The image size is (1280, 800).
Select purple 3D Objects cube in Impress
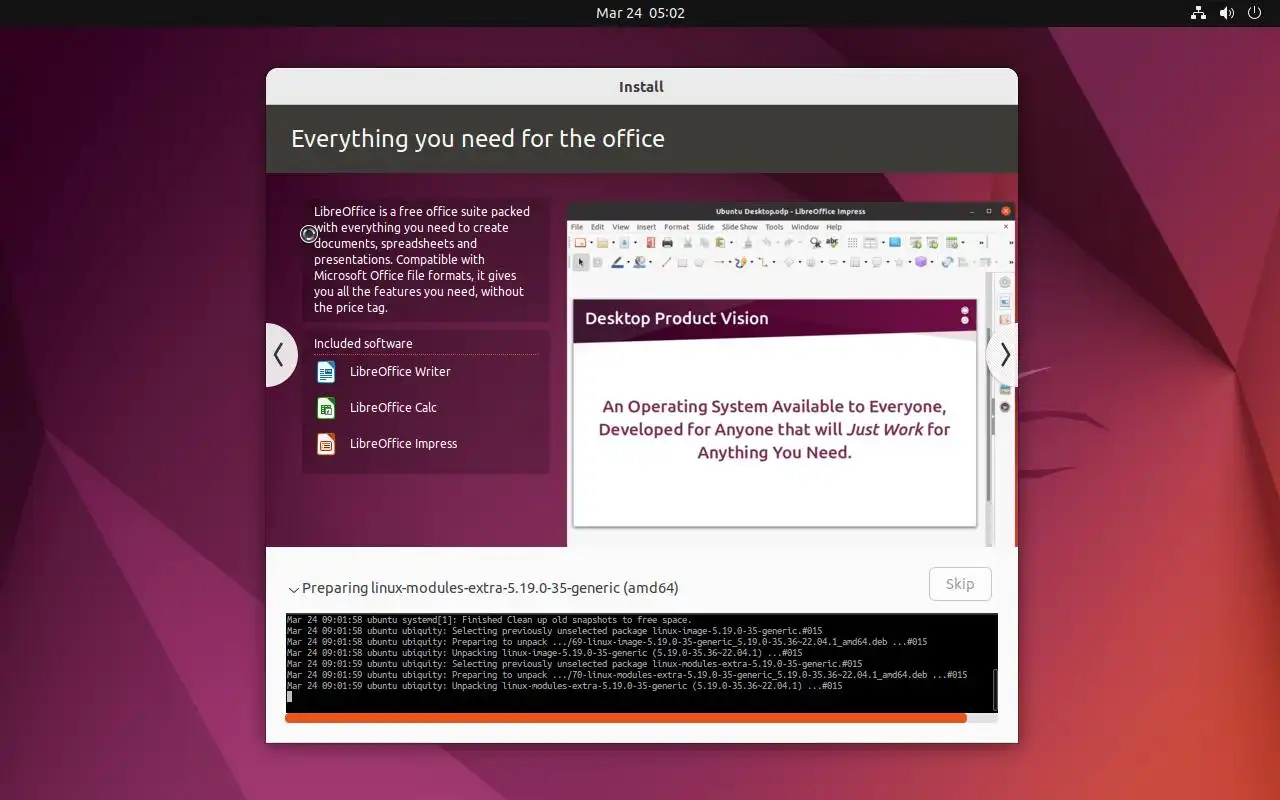coord(921,263)
